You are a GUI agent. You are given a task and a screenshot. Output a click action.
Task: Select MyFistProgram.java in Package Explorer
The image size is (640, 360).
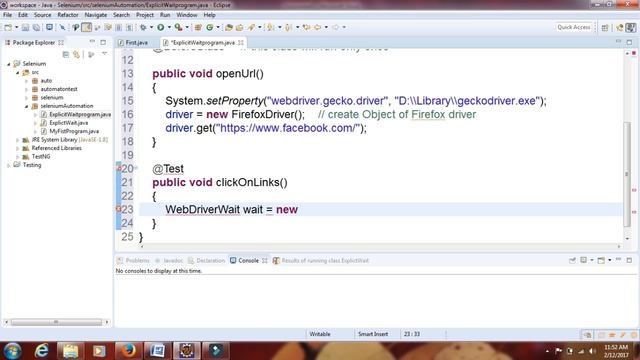[73, 131]
